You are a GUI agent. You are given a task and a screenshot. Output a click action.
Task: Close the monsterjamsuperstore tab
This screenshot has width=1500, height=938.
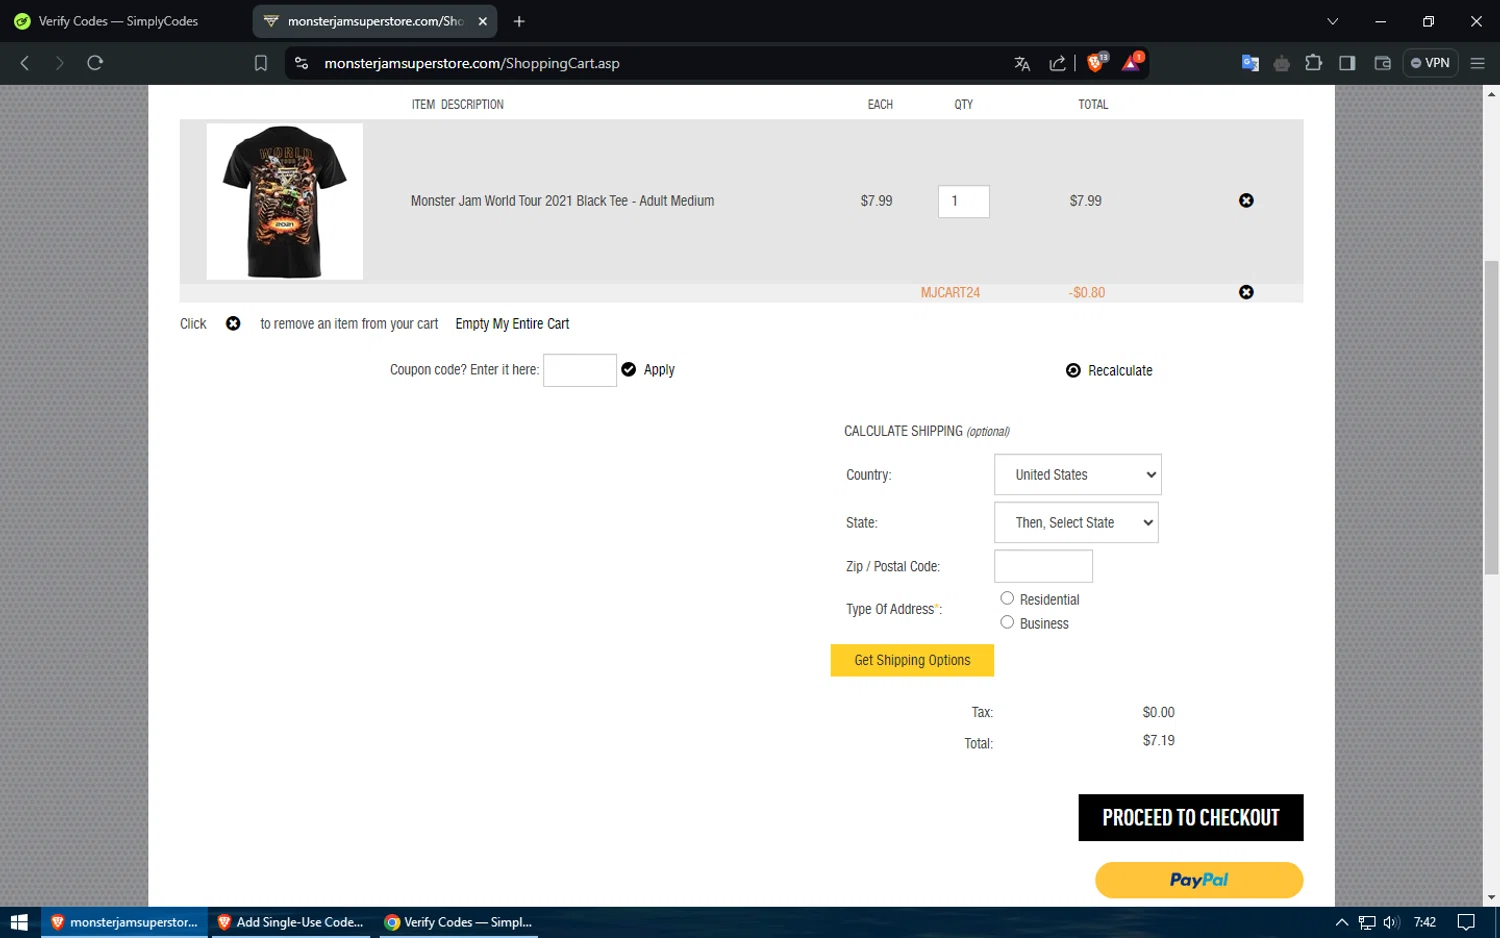pyautogui.click(x=483, y=21)
